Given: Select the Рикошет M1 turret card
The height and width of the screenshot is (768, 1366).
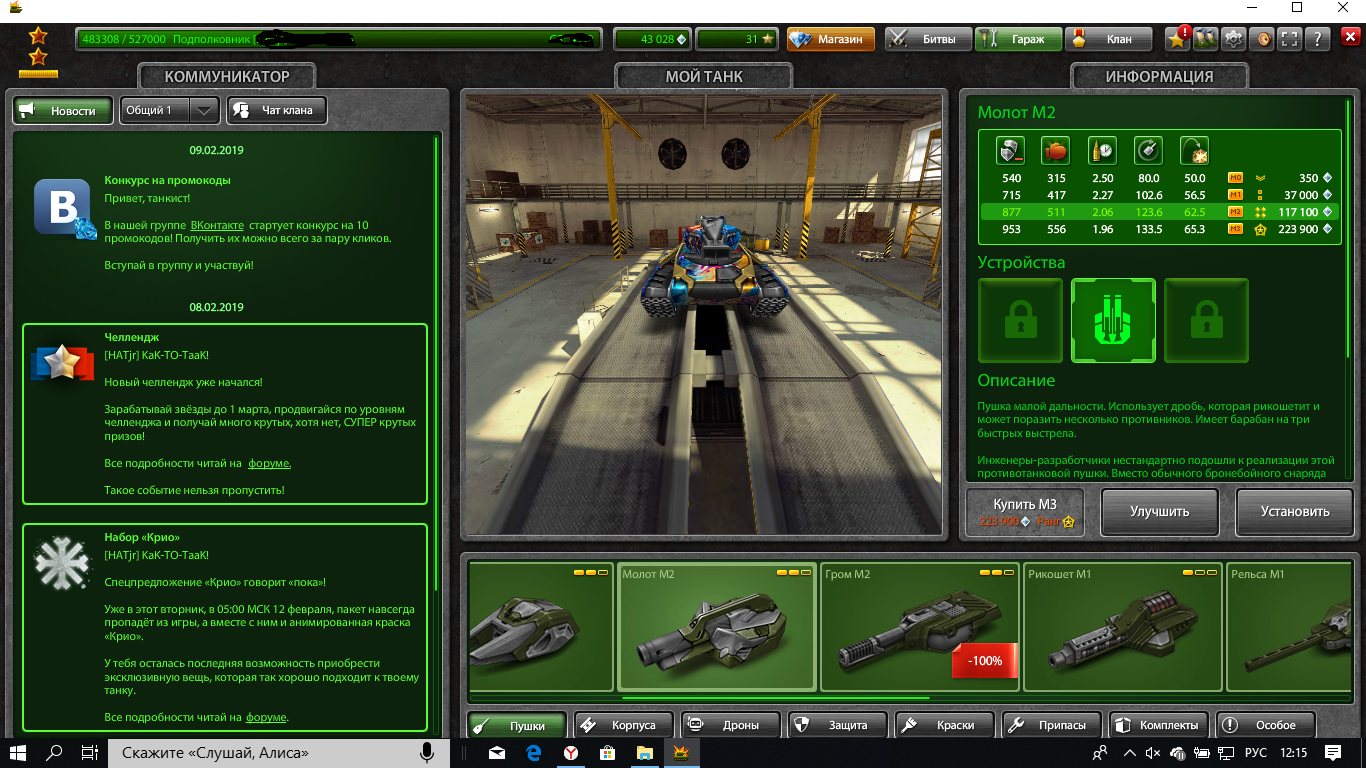Looking at the screenshot, I should [x=1123, y=627].
